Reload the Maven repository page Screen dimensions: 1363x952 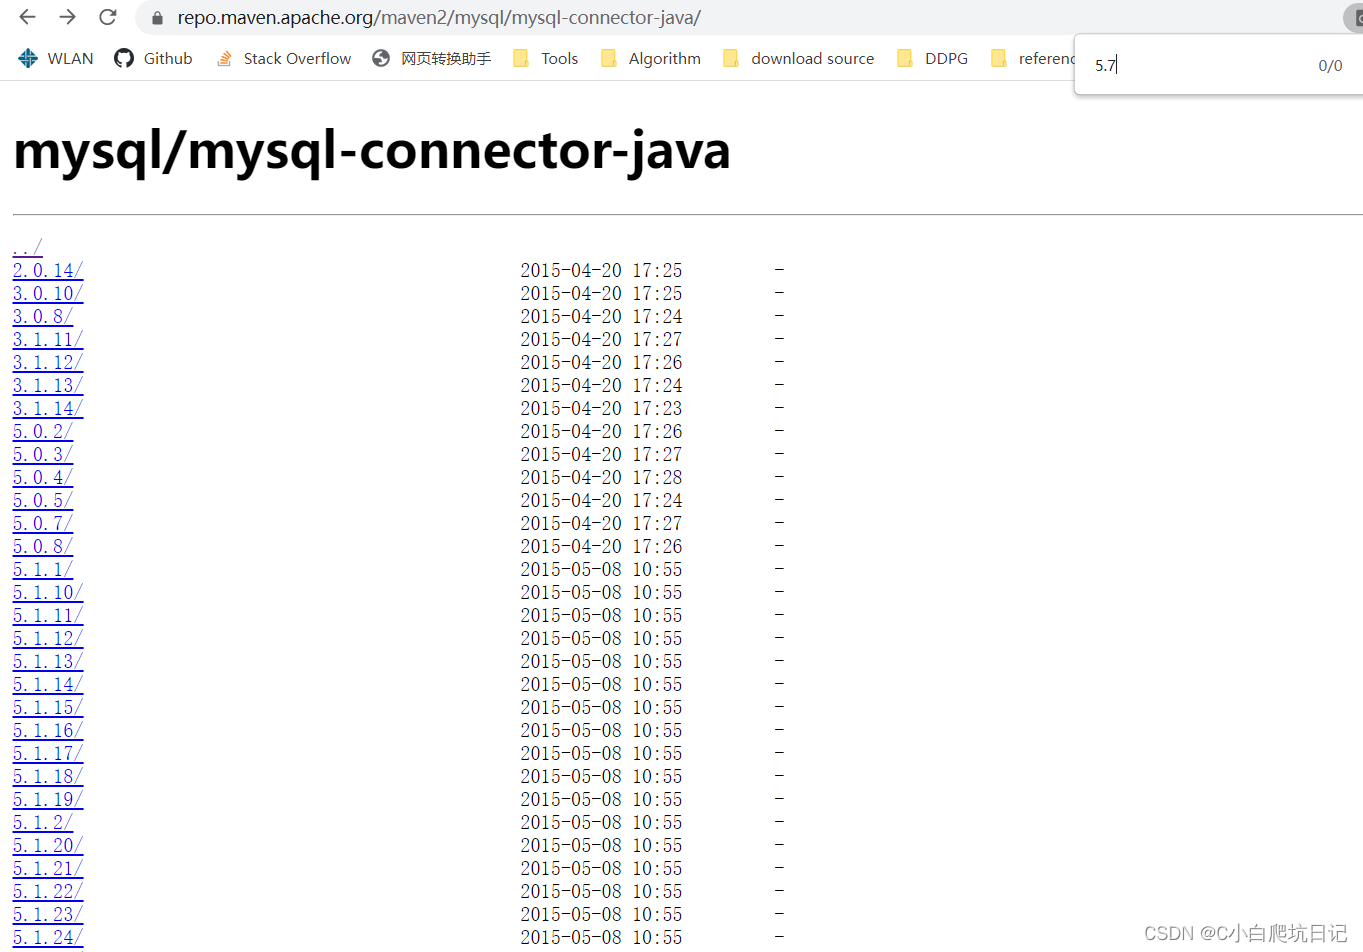(x=108, y=17)
